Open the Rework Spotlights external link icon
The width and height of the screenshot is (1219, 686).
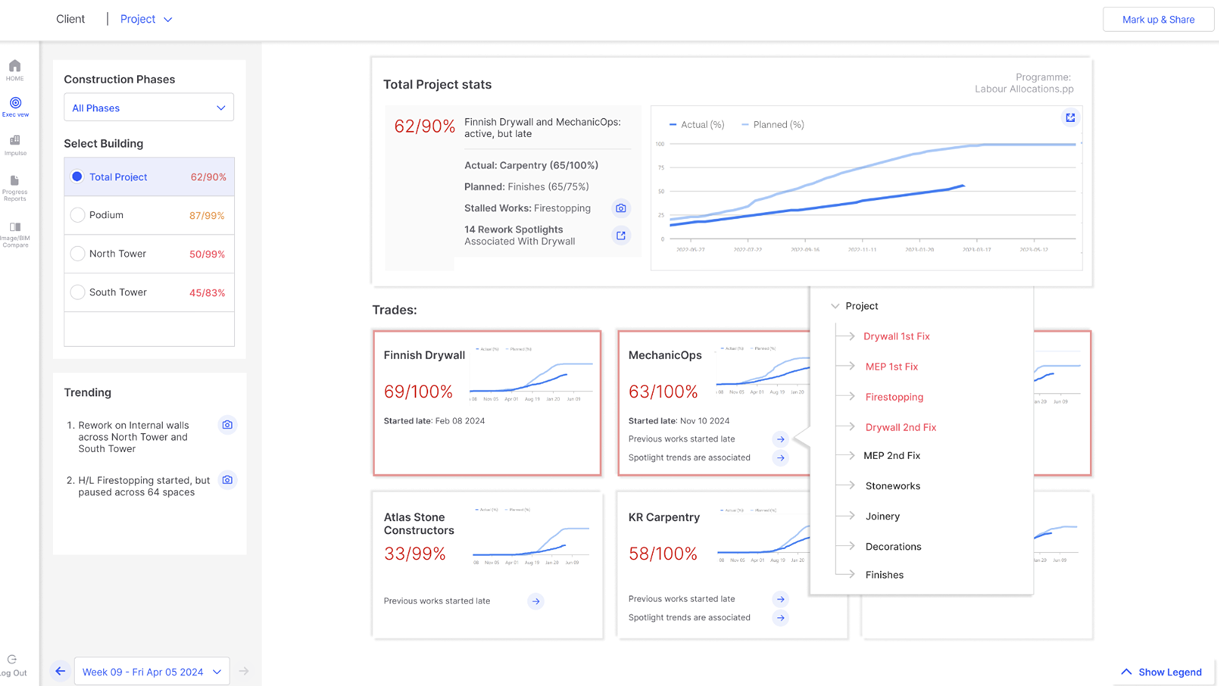621,235
